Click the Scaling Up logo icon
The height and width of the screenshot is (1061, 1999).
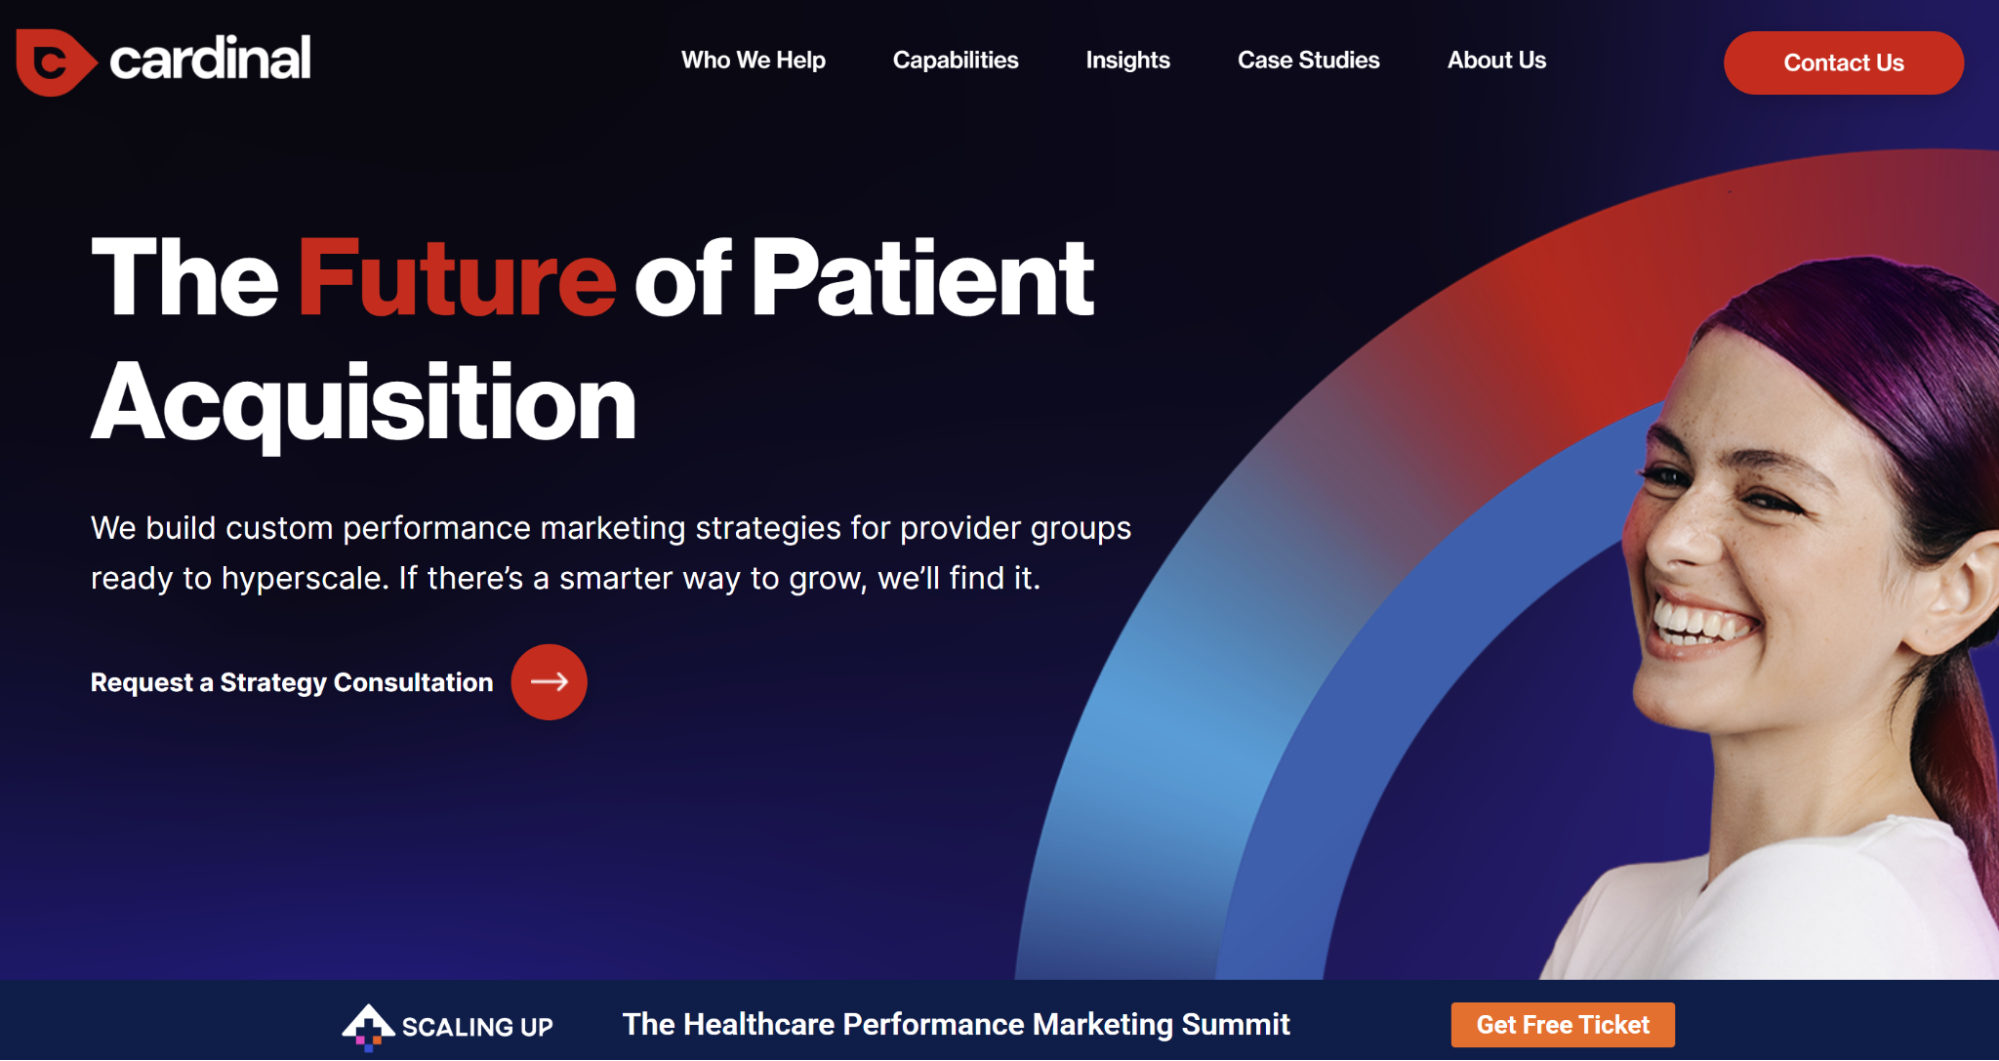point(367,1026)
